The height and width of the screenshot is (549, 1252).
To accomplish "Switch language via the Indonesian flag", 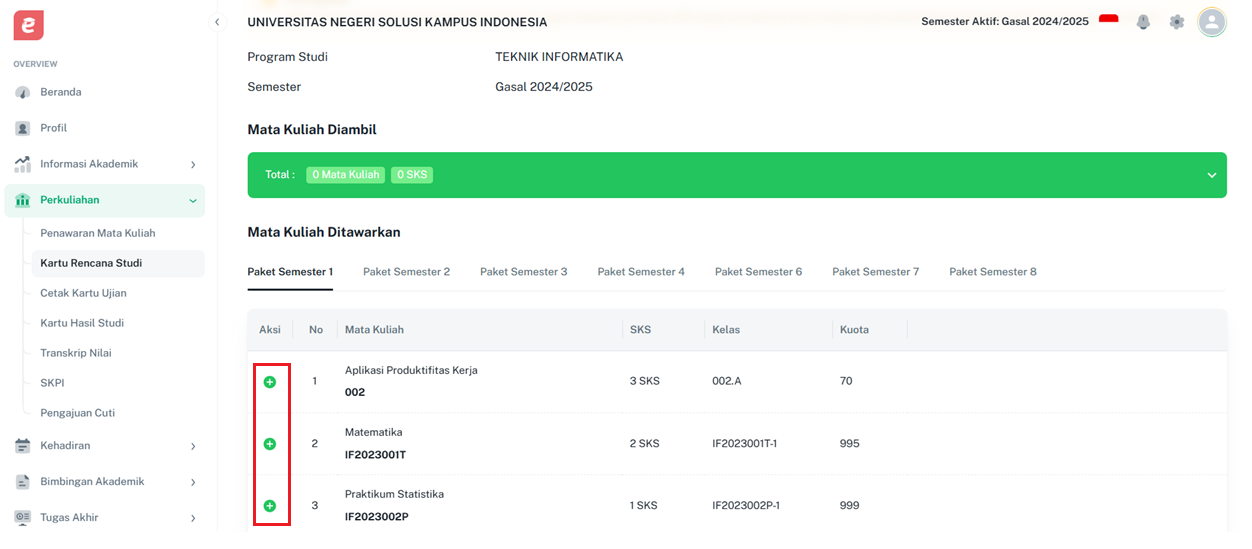I will coord(1108,21).
